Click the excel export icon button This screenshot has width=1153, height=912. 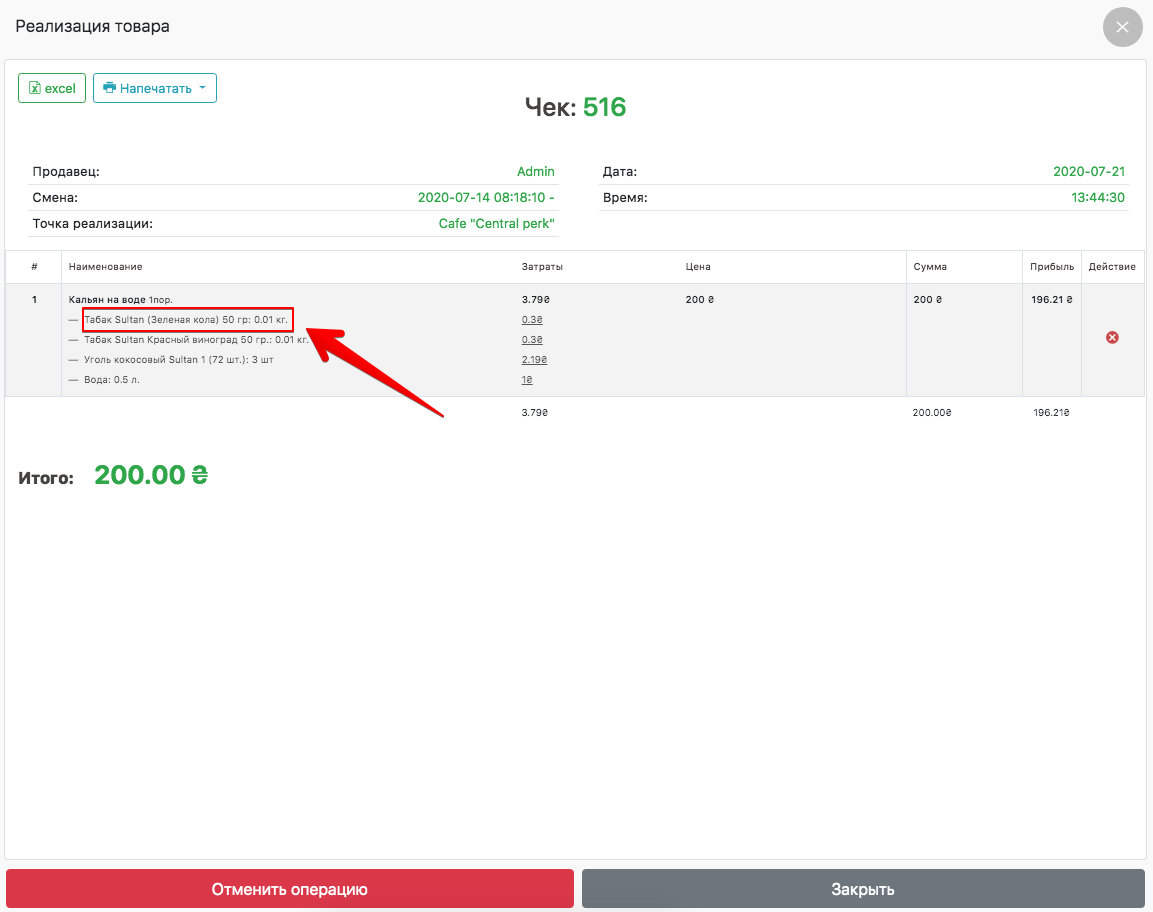51,88
